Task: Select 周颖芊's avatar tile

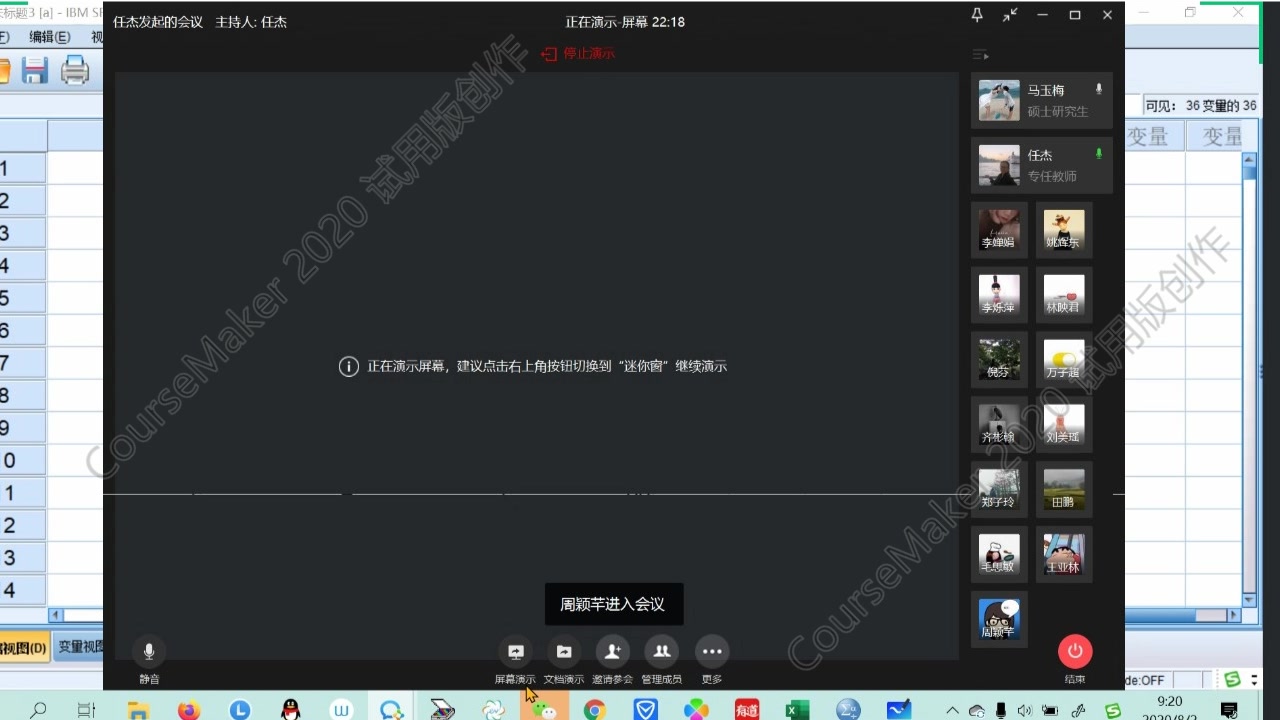Action: tap(999, 620)
